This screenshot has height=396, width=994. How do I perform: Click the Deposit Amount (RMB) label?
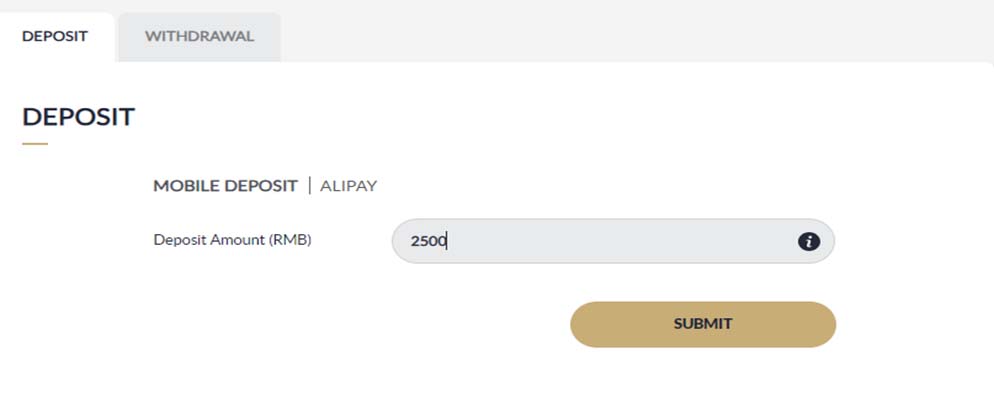click(233, 241)
